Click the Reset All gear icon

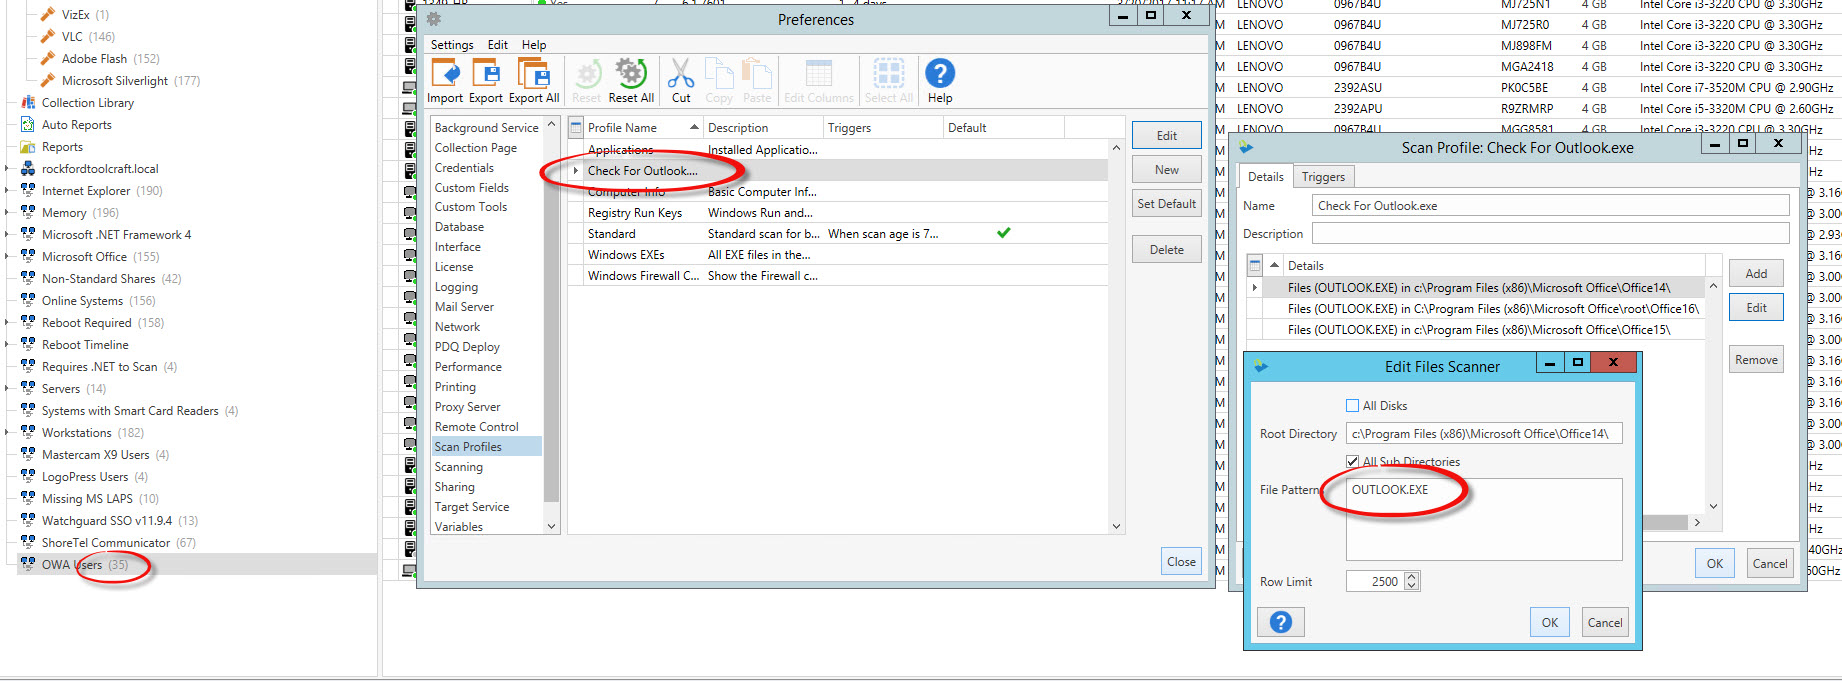click(630, 75)
